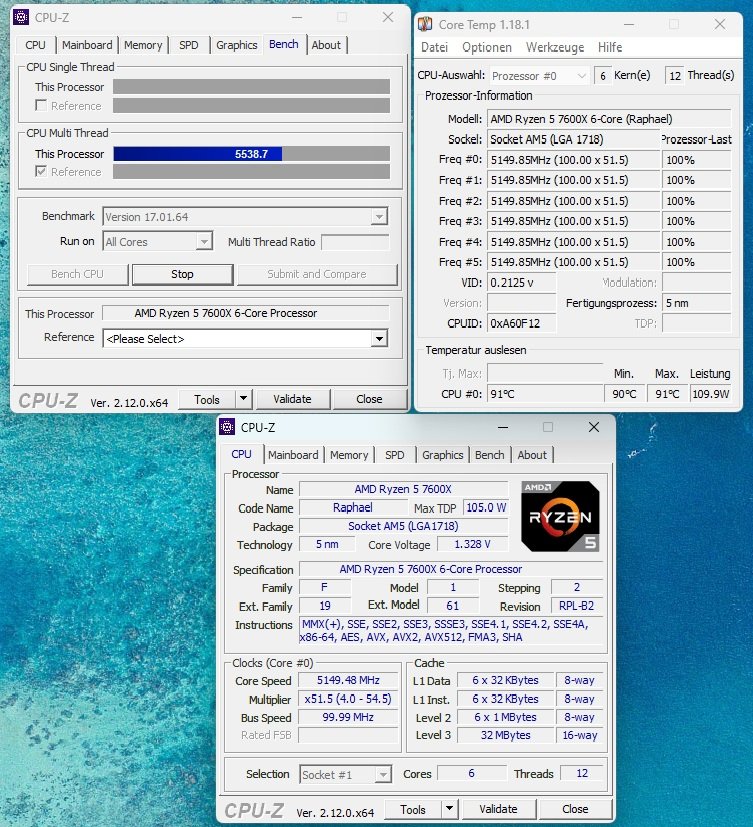Open the Mainboard tab in the lower CPU-Z window
The image size is (753, 827).
293,455
